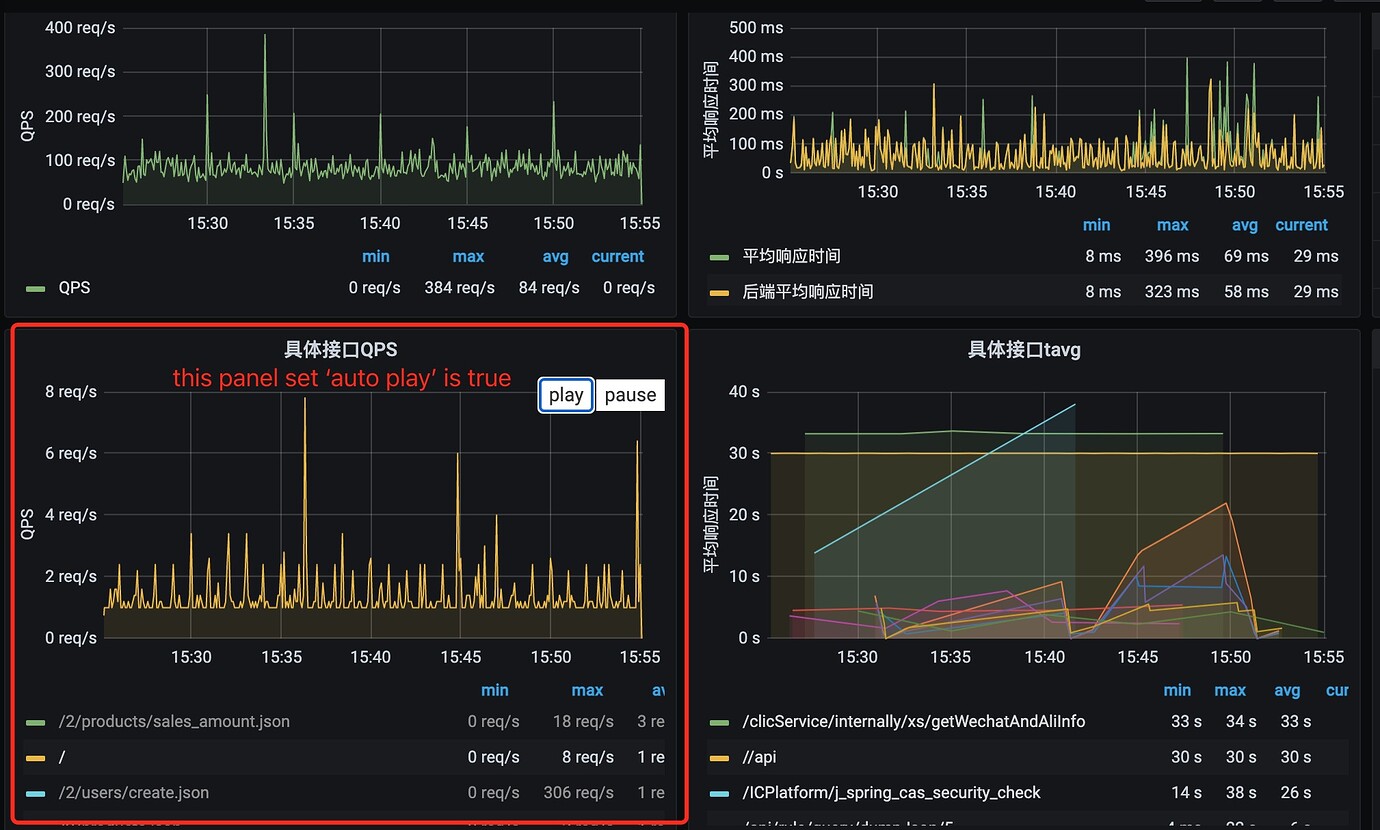Toggle /ICPlatform/j_spring_cas_security_check series

point(892,792)
